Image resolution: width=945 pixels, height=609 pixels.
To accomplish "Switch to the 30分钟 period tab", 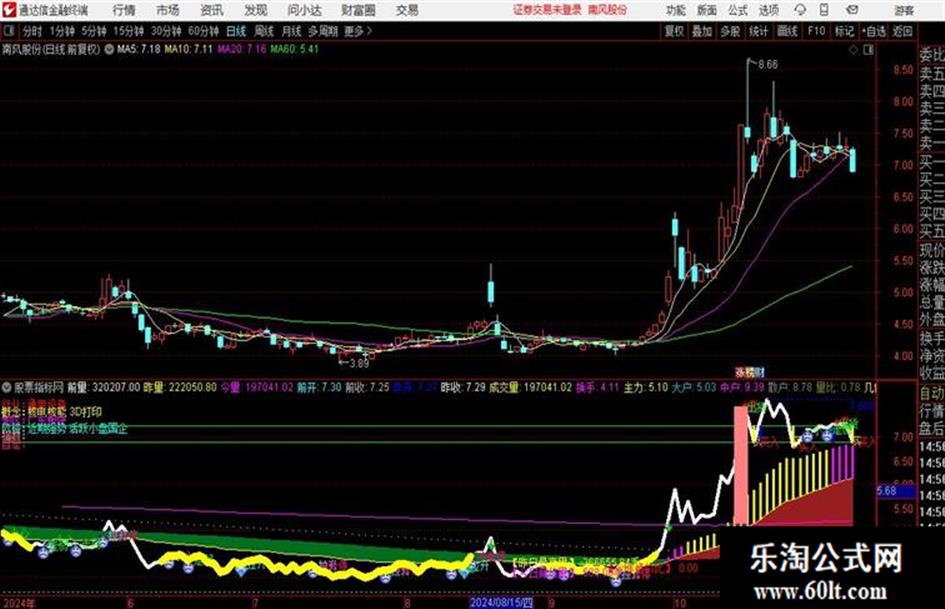I will point(166,31).
